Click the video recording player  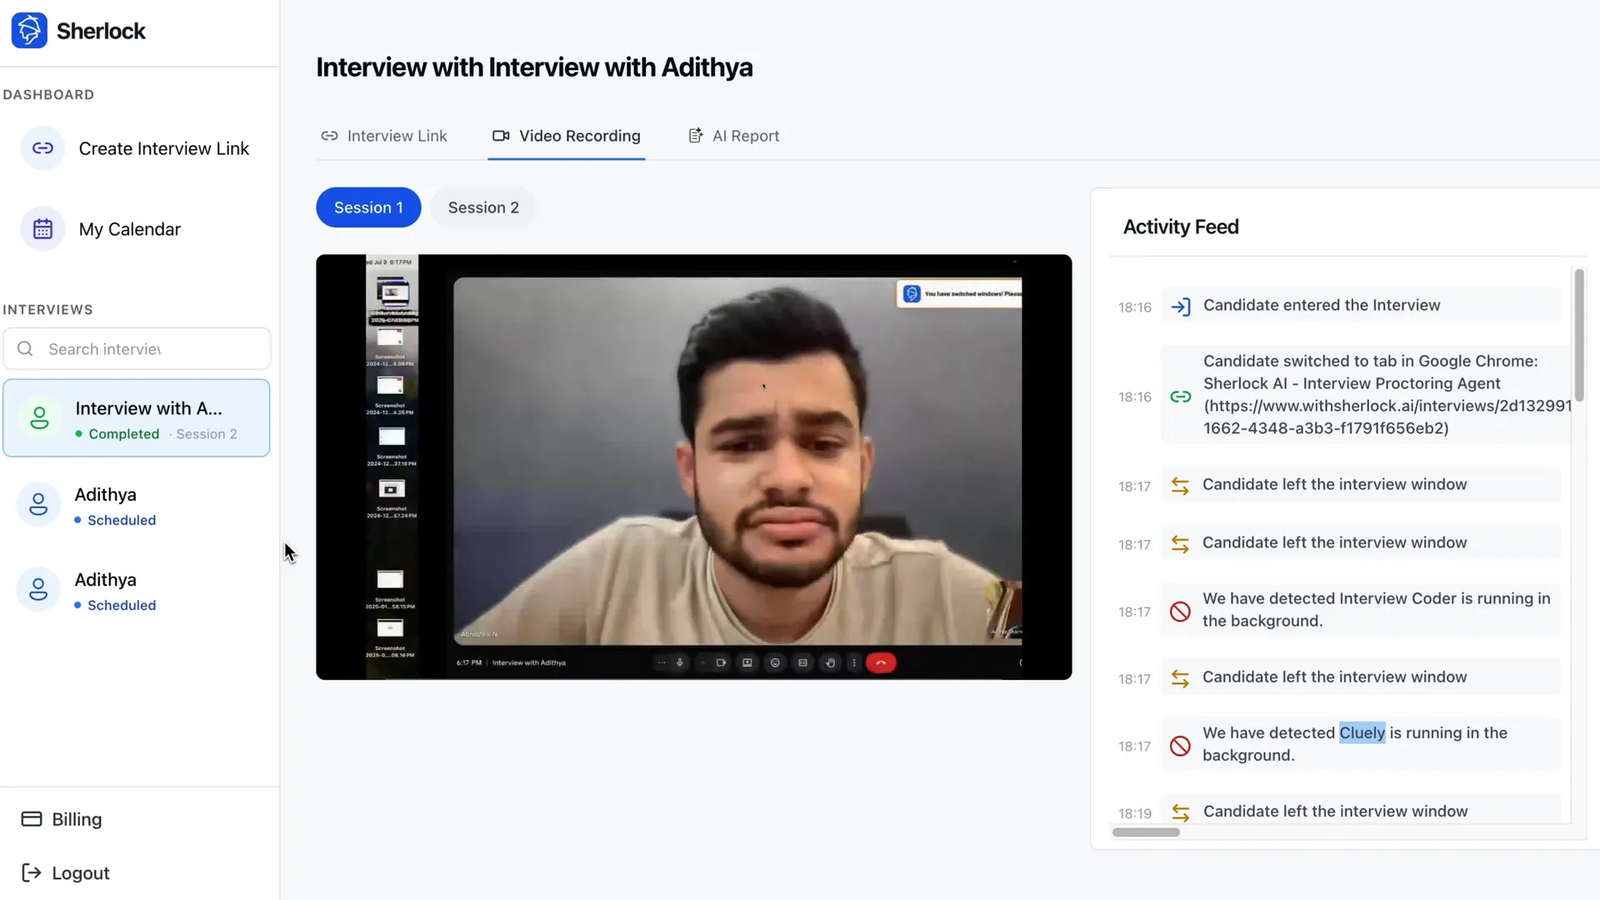coord(694,467)
